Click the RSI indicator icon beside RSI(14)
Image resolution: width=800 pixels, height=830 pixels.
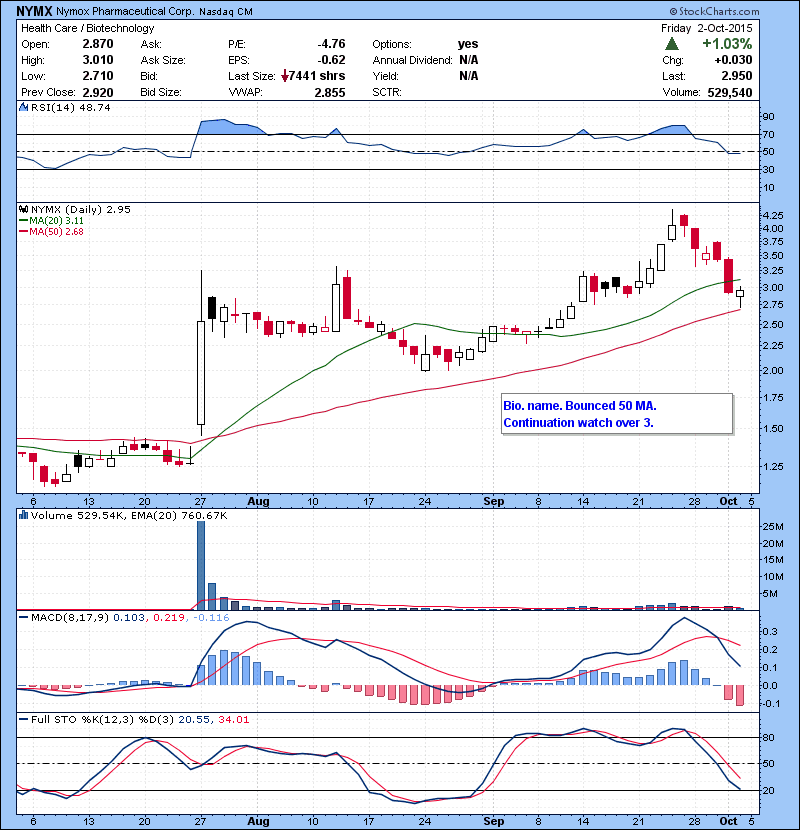(x=23, y=107)
